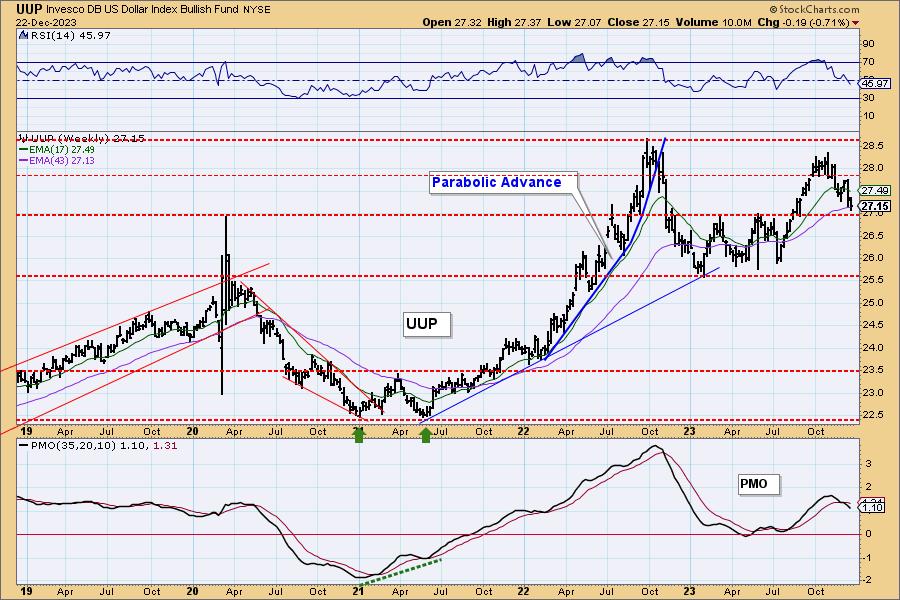Click the Open 27.32 value
Viewport: 900px width, 600px height.
point(452,22)
